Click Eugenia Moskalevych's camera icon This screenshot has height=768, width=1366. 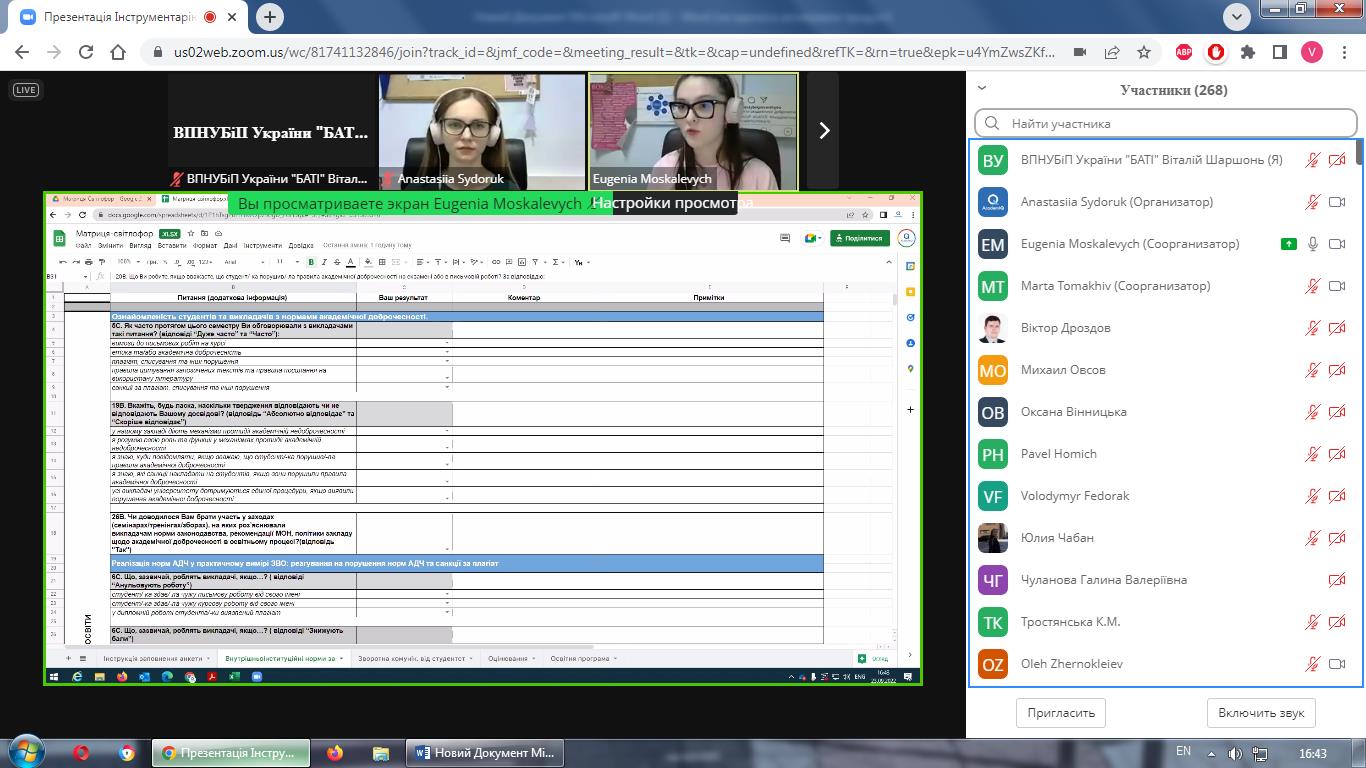[x=1337, y=244]
